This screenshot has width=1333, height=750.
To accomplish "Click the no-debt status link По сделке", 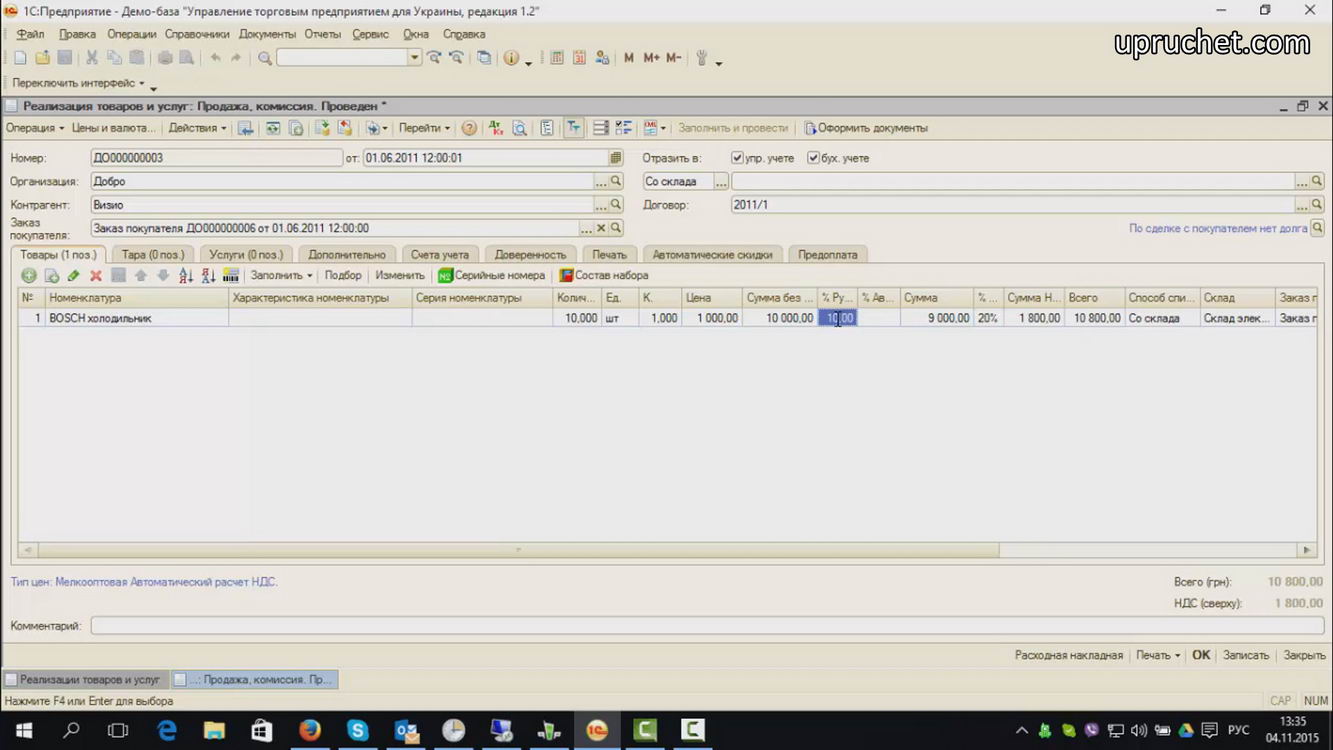I will 1218,228.
